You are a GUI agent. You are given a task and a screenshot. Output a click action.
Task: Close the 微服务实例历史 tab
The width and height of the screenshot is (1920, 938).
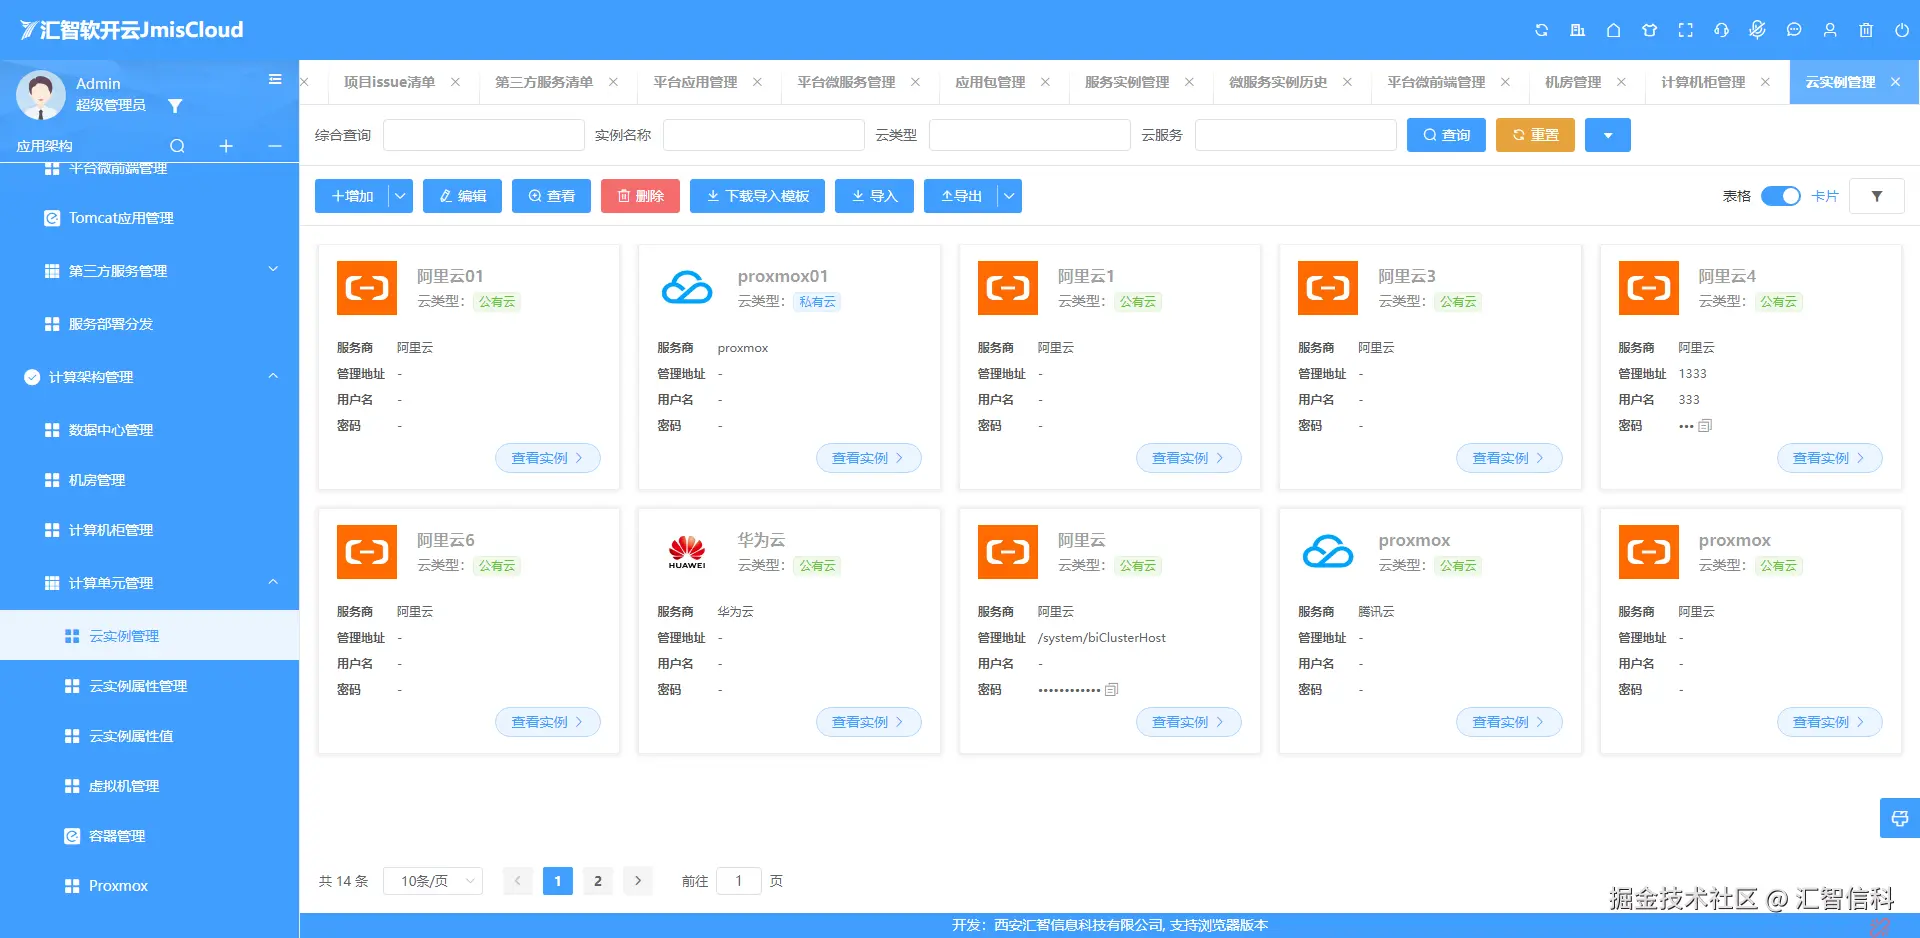click(1347, 82)
